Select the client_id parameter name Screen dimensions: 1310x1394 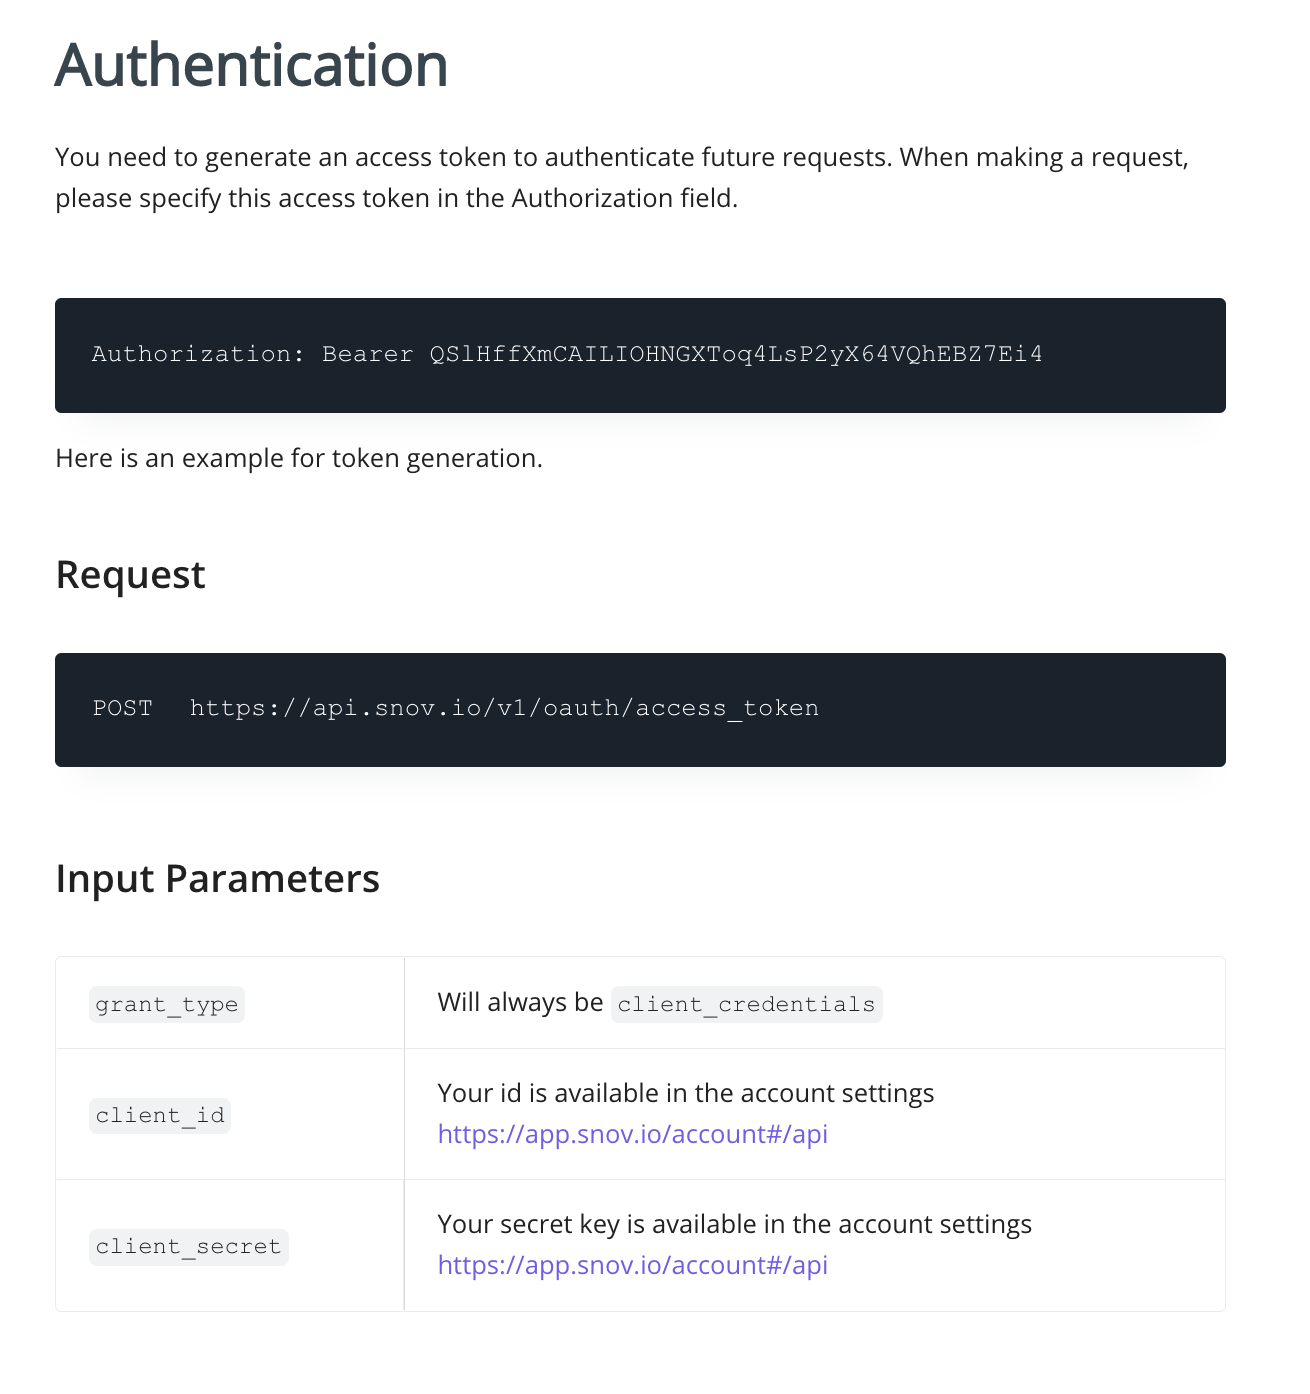(x=160, y=1115)
